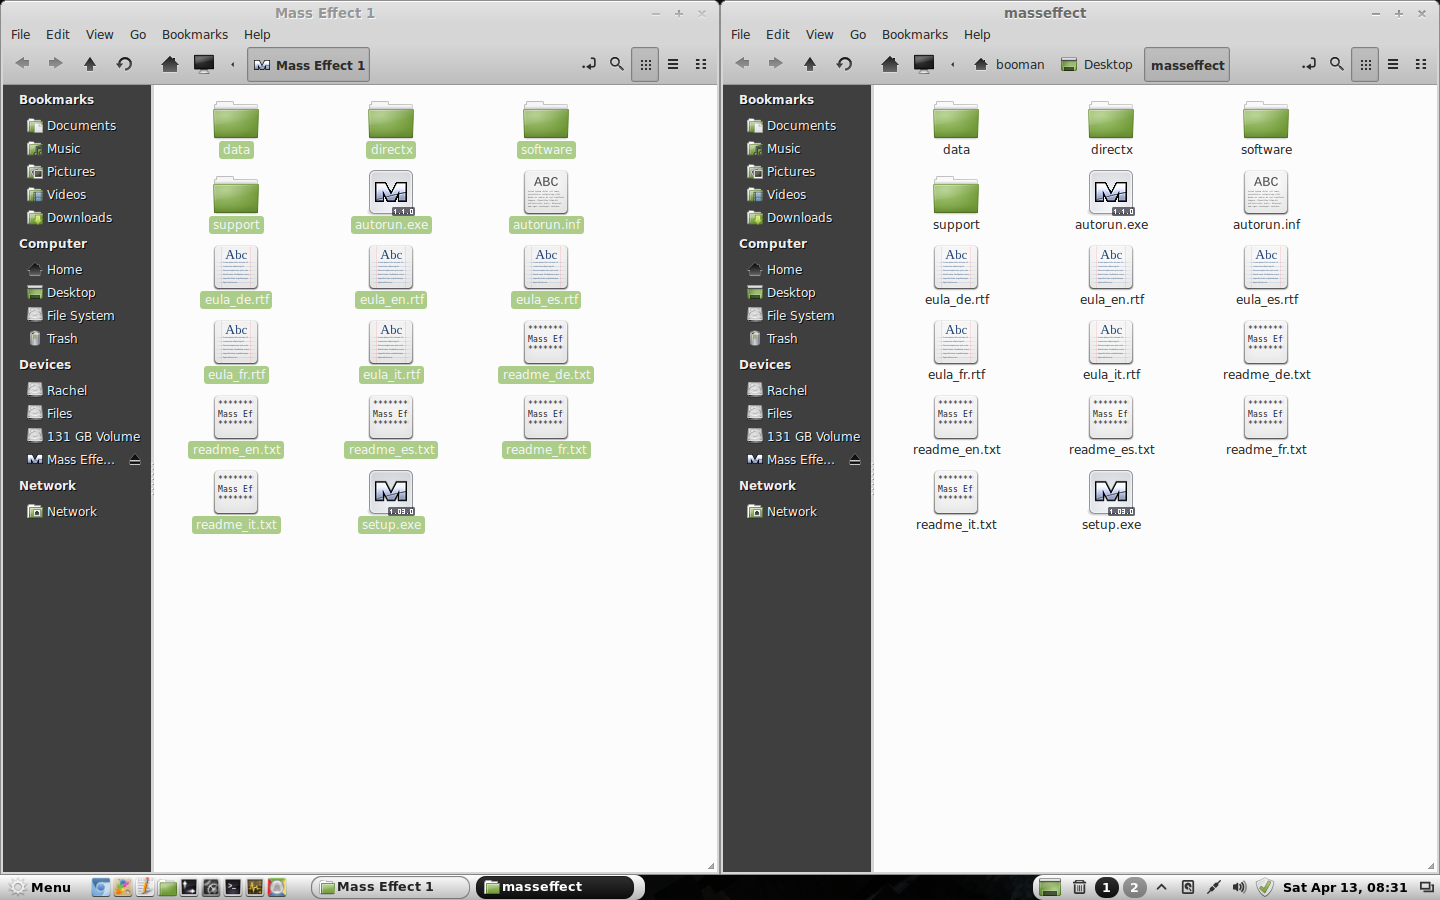Go back in Mass Effect 1 window
The height and width of the screenshot is (900, 1440).
(x=23, y=64)
